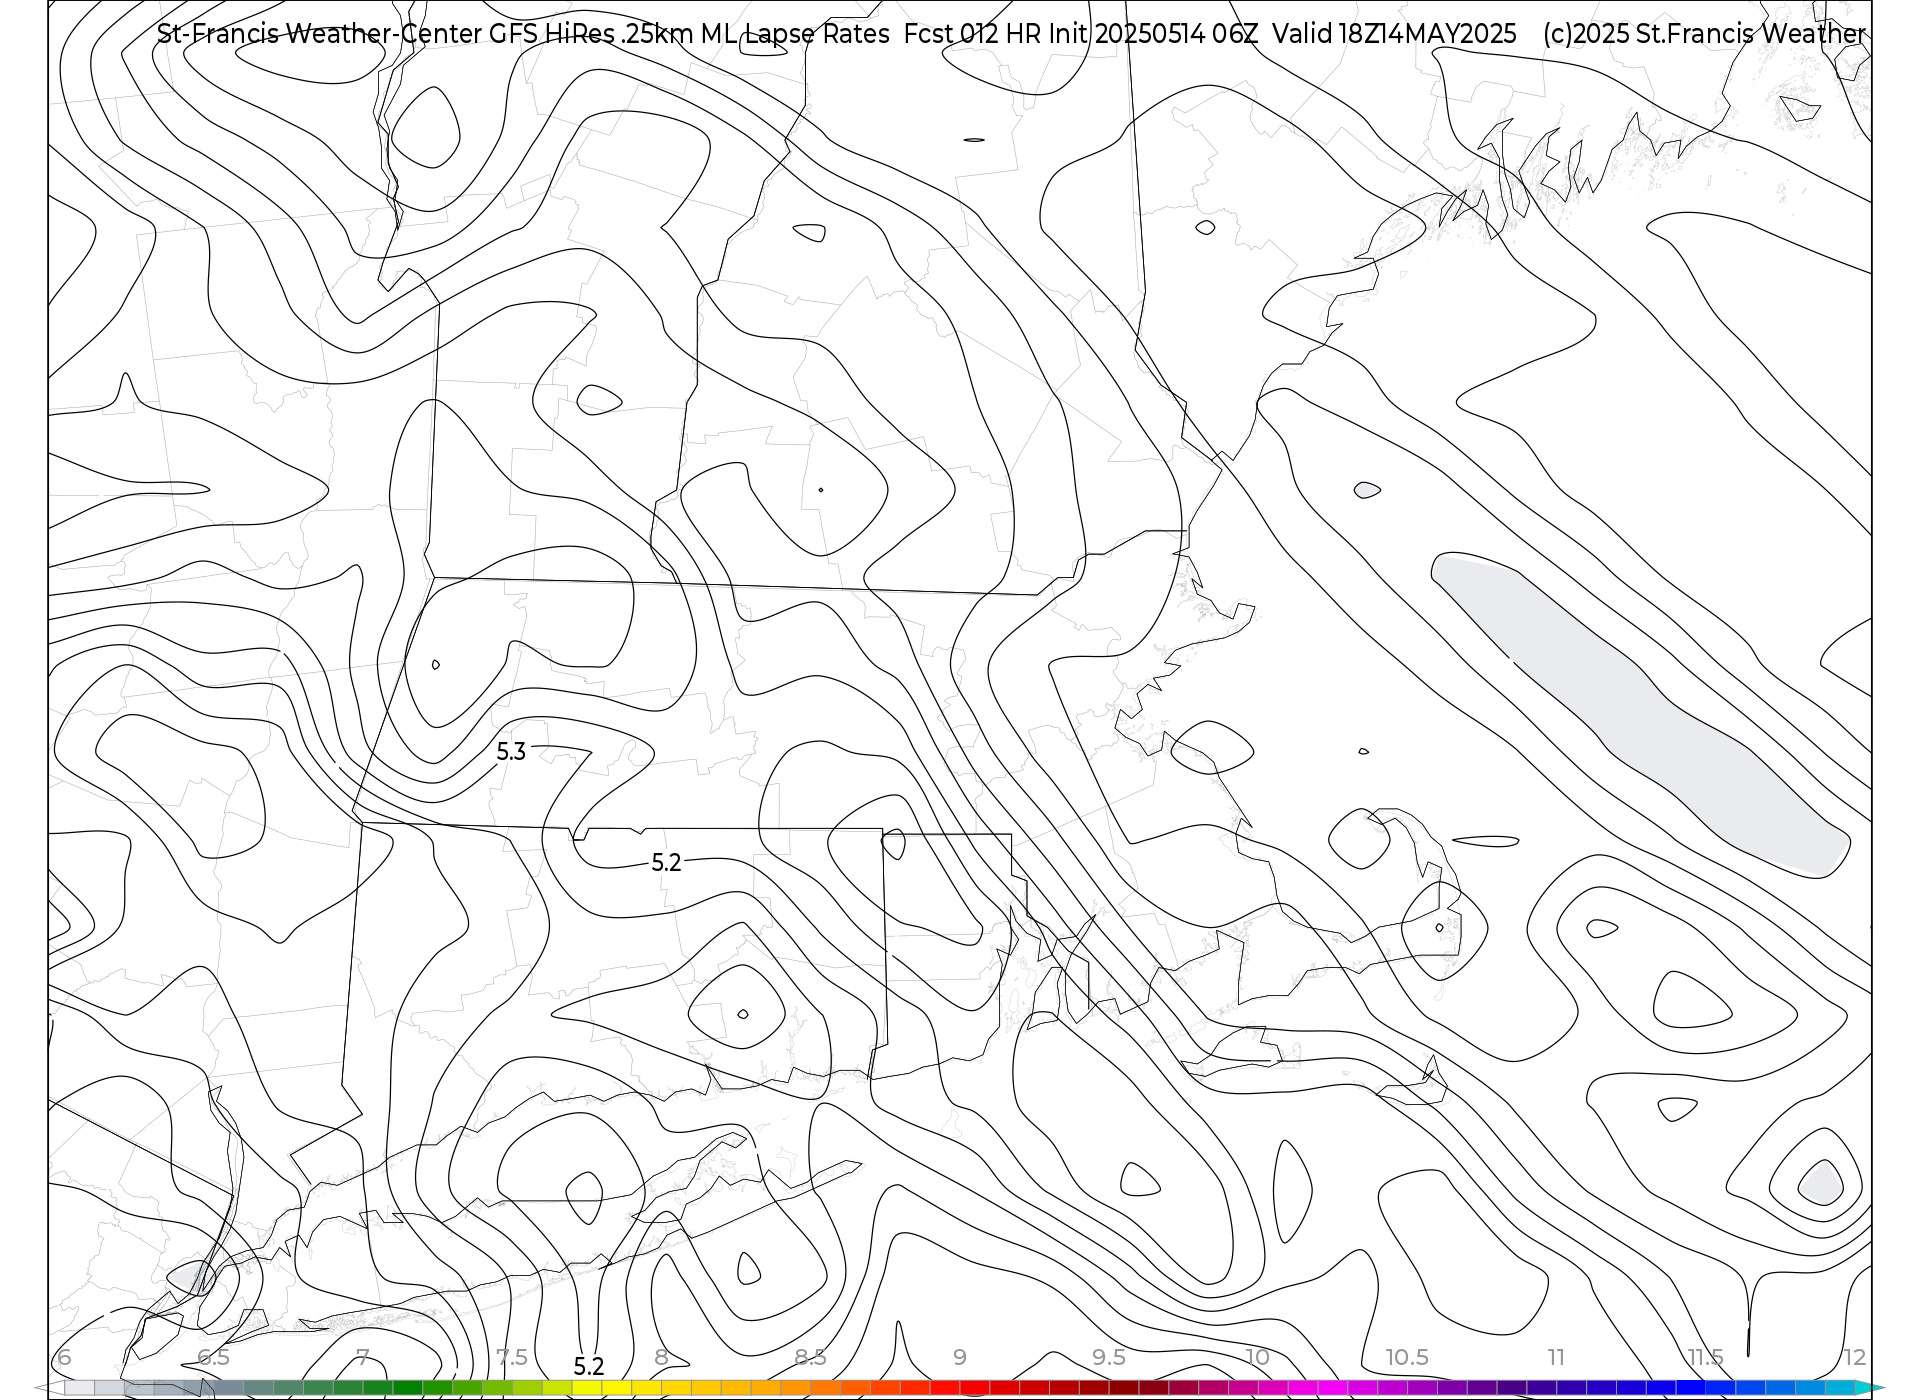Click the color bar label 6.5

214,1357
